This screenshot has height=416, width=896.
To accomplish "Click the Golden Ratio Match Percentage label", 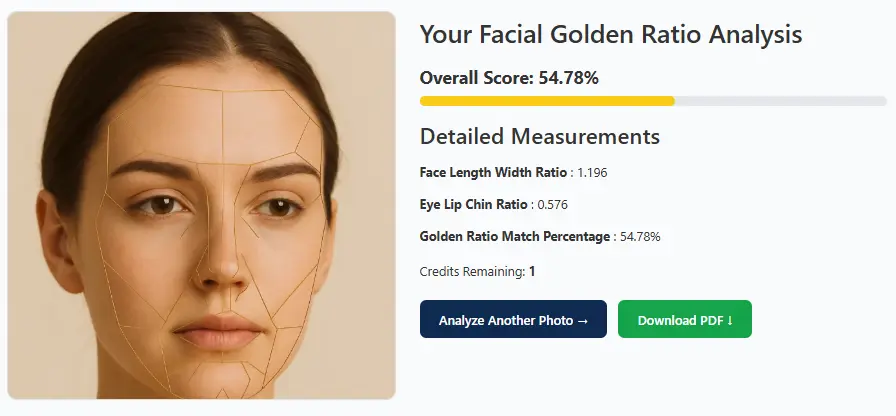I will 514,236.
